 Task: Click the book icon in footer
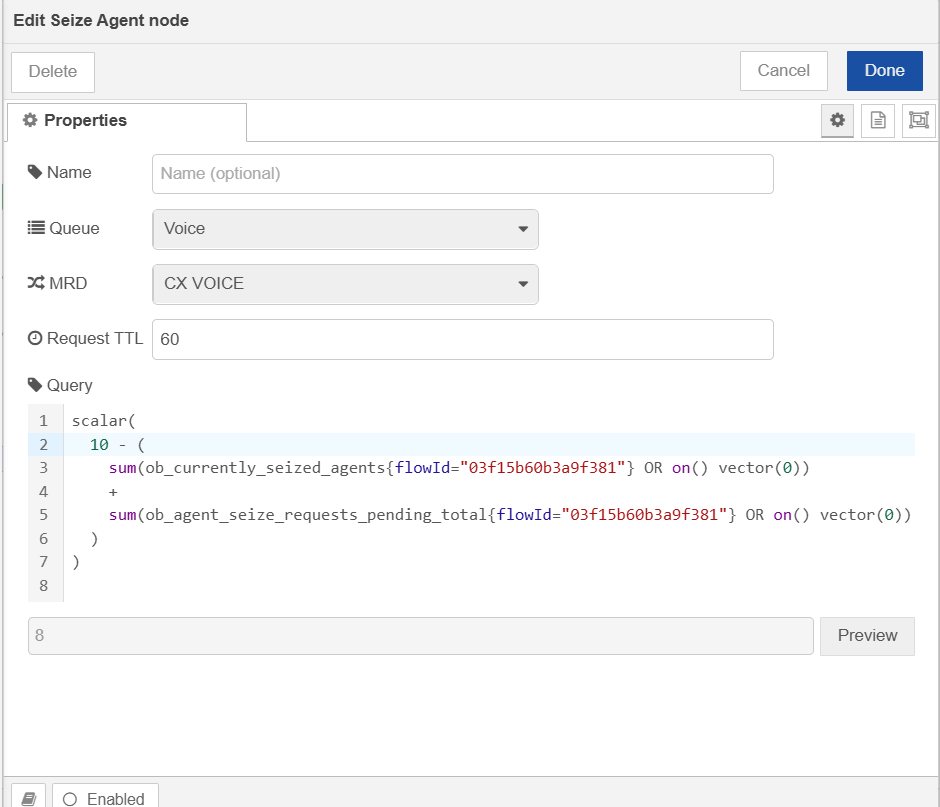pos(29,798)
